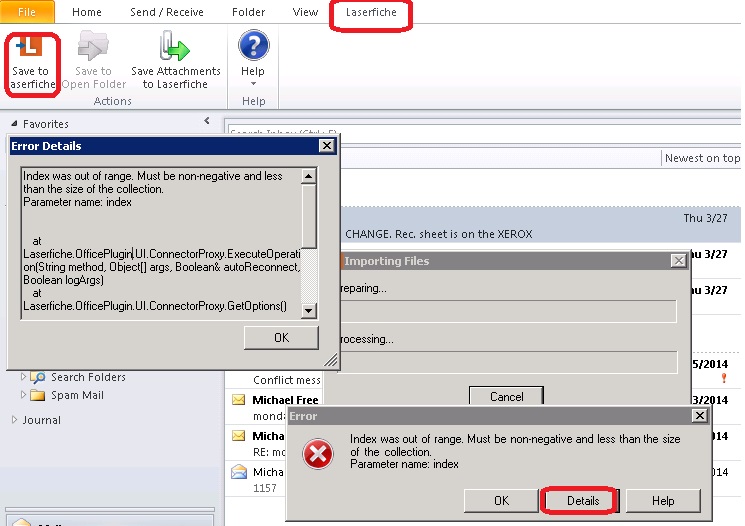Select the Laserfiche ribbon tab
The width and height of the screenshot is (745, 526).
coord(371,12)
